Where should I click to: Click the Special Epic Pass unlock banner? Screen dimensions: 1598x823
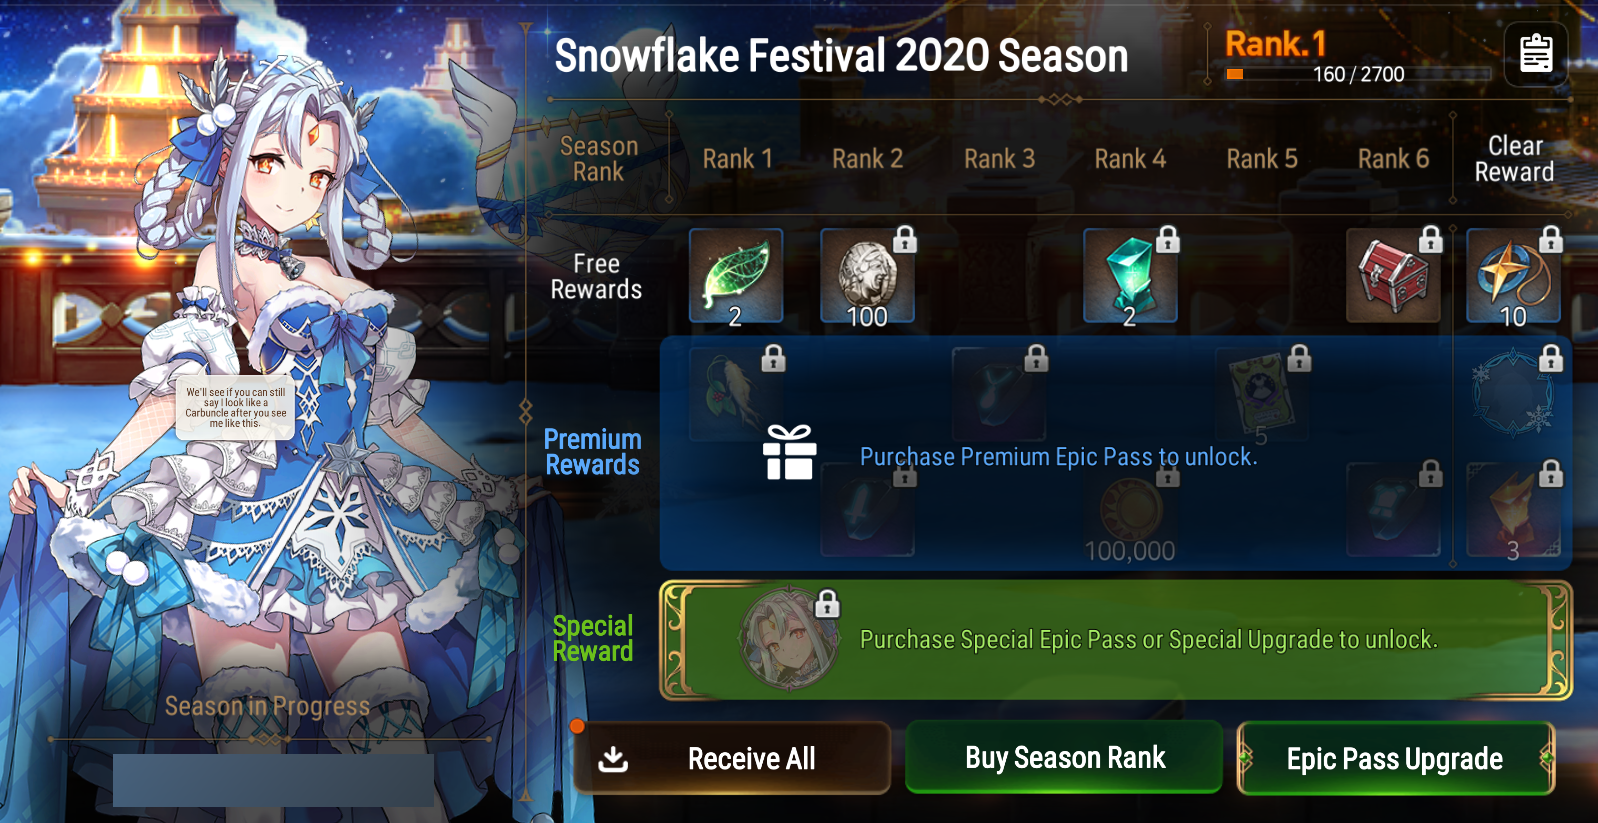tap(1115, 640)
